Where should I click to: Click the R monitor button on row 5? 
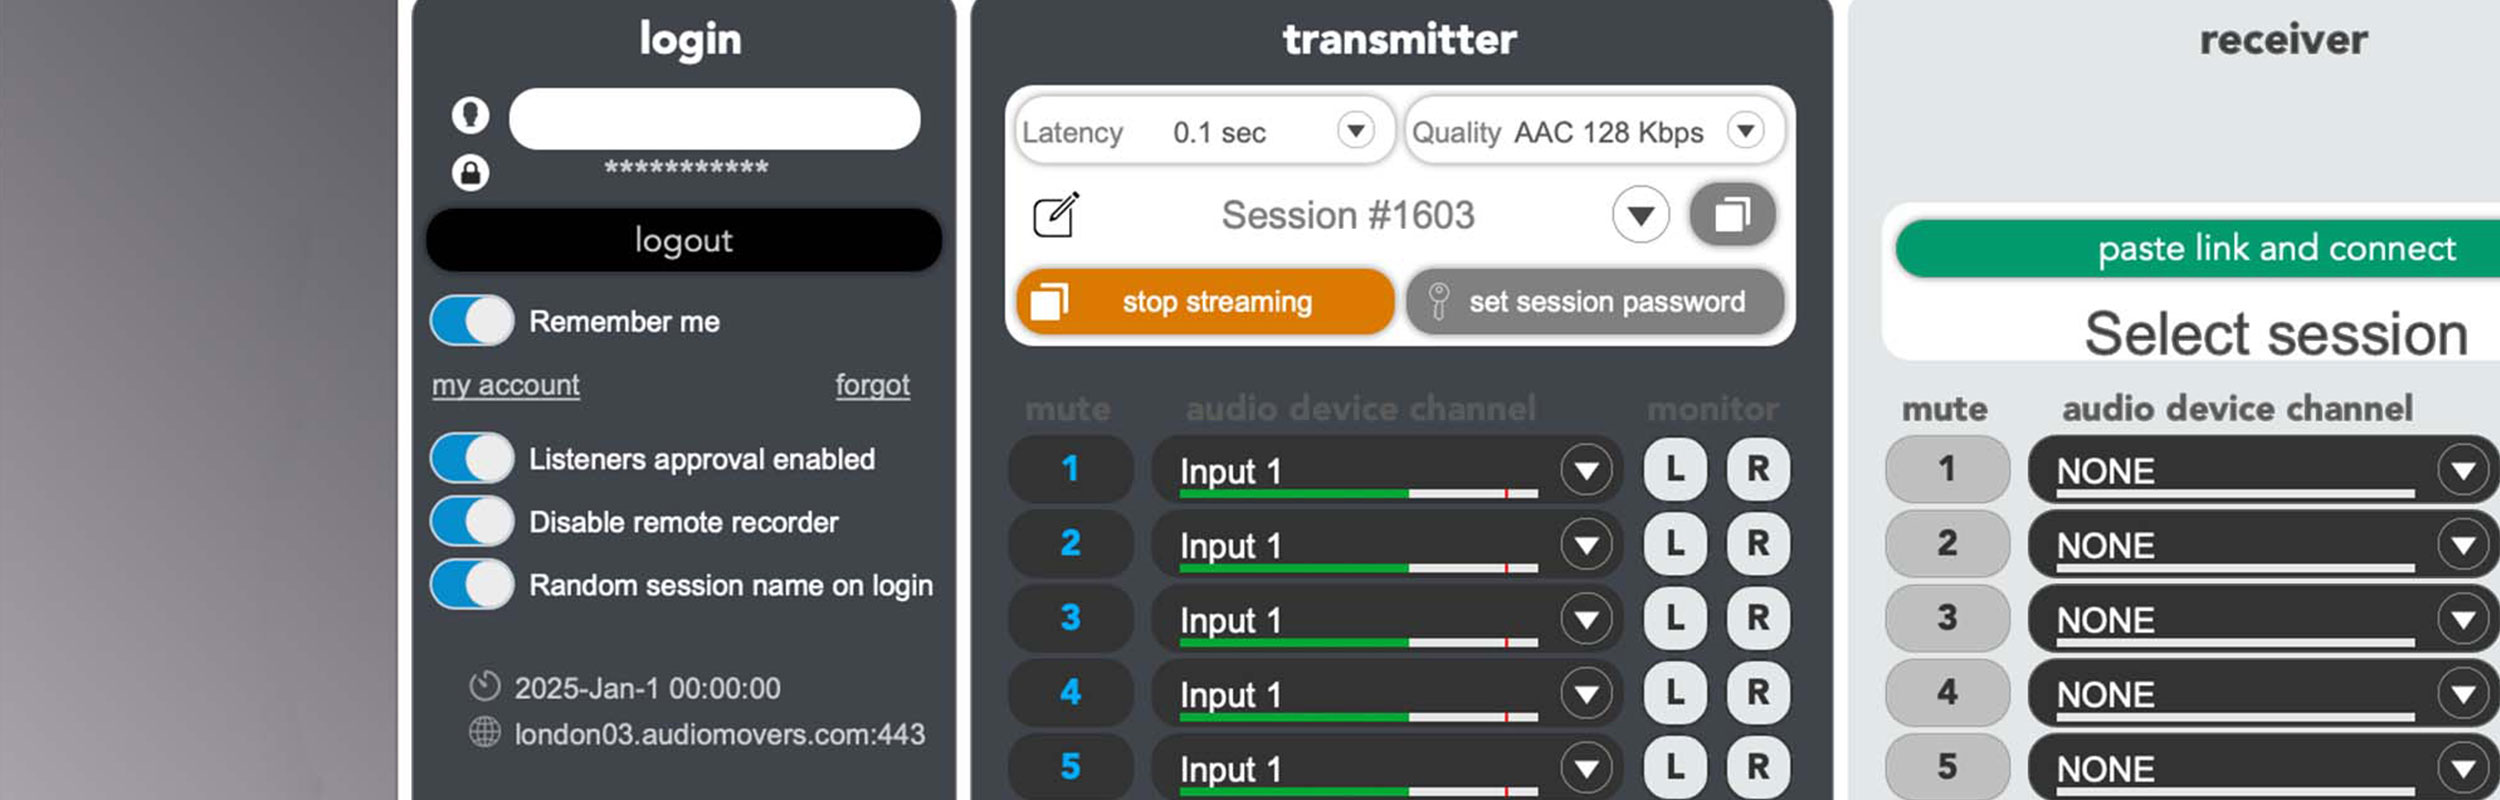(1758, 767)
